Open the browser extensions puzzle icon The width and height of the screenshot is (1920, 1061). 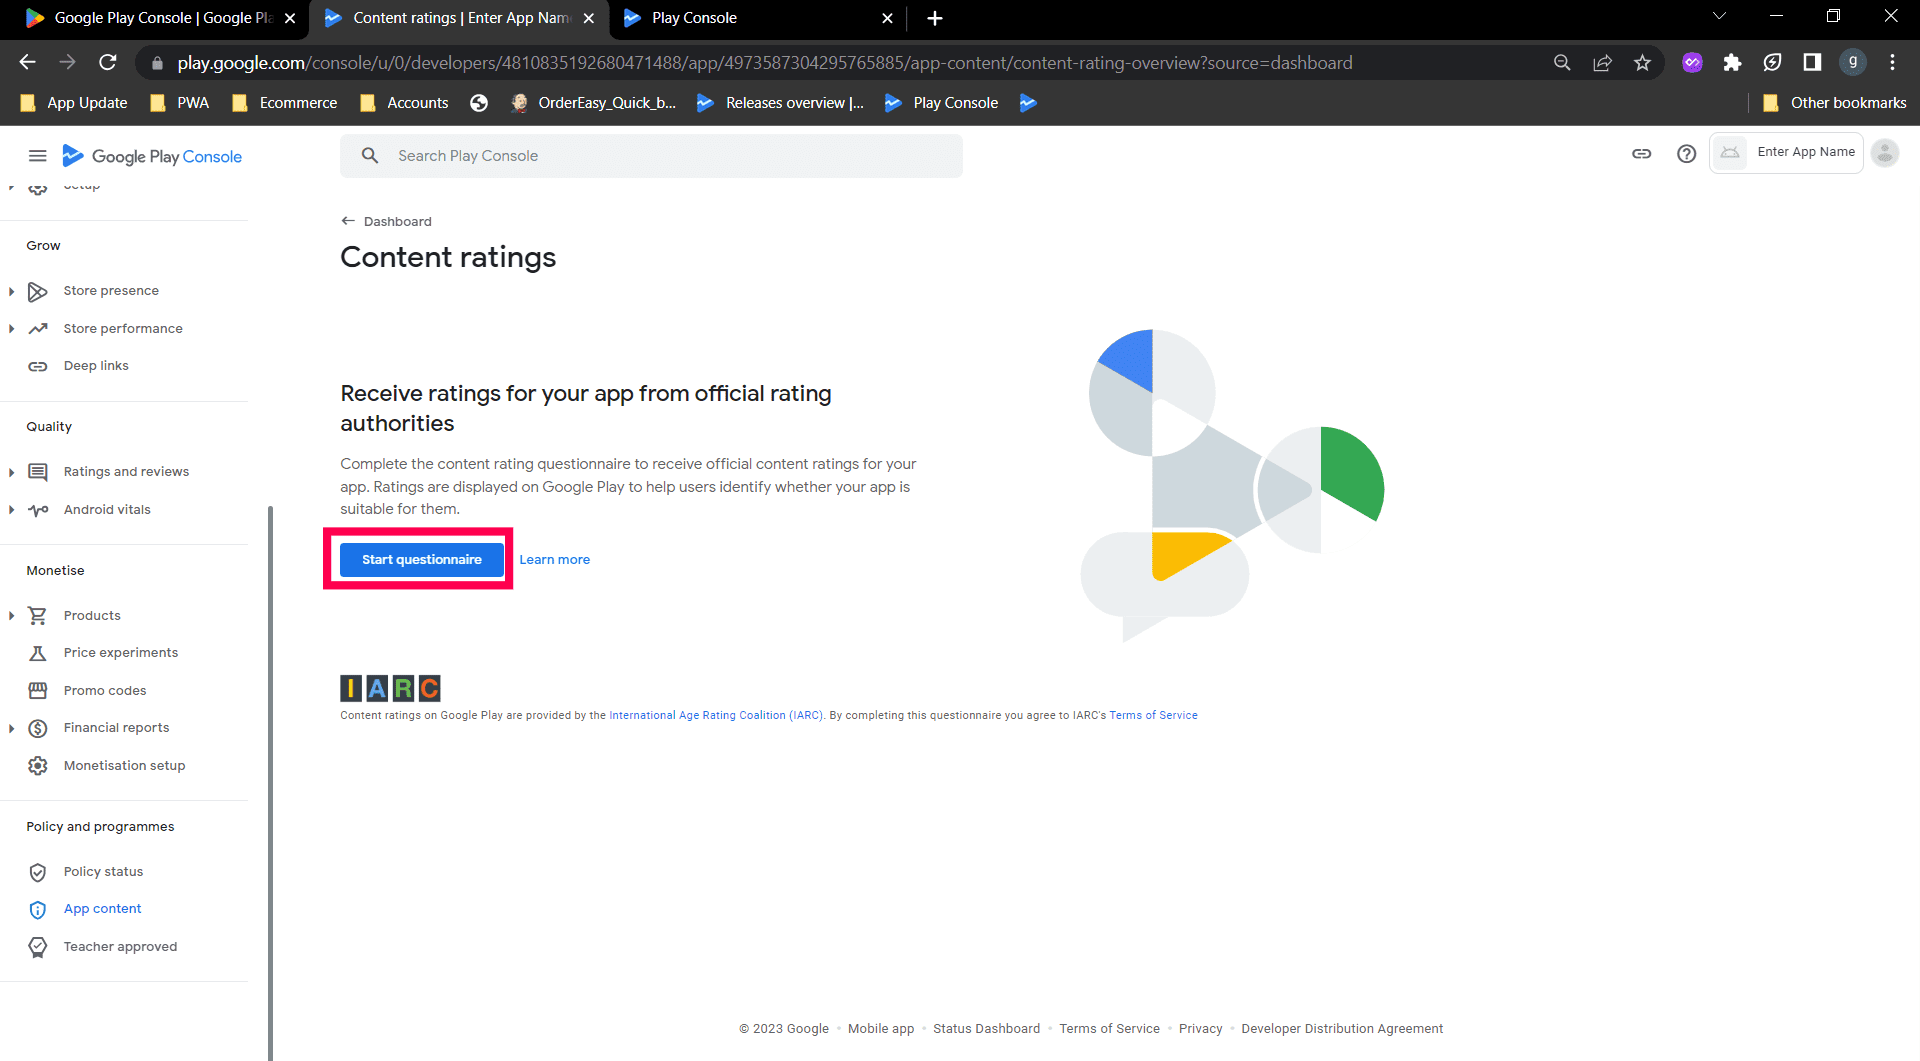point(1732,63)
